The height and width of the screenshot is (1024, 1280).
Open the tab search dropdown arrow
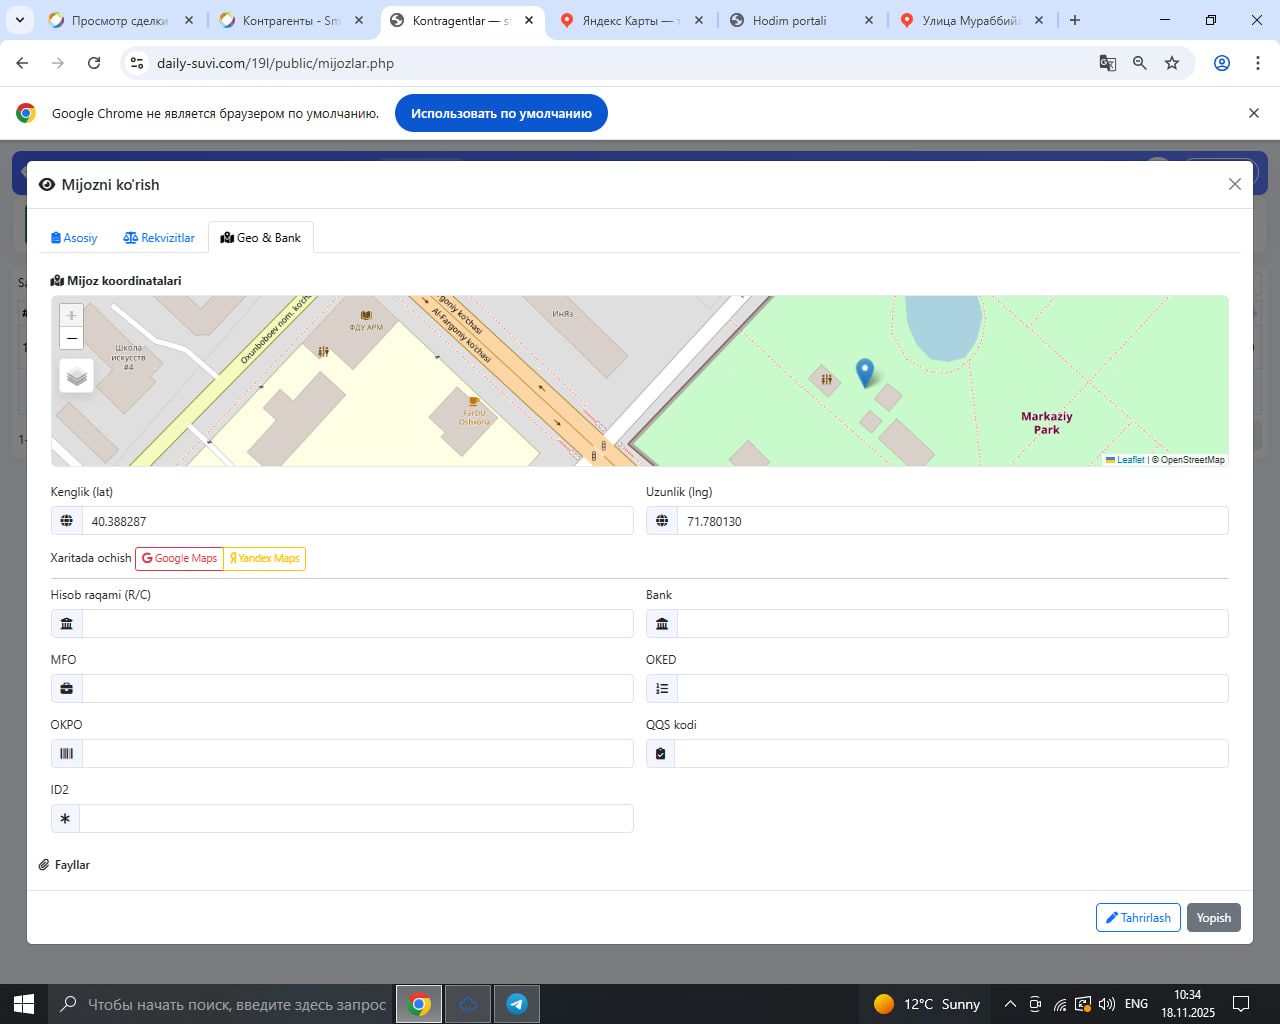pyautogui.click(x=20, y=20)
